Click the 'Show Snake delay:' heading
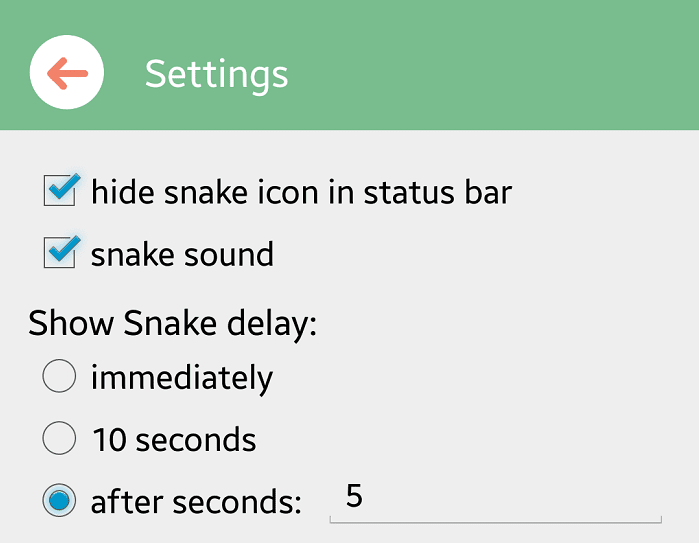699x543 pixels. coord(172,323)
